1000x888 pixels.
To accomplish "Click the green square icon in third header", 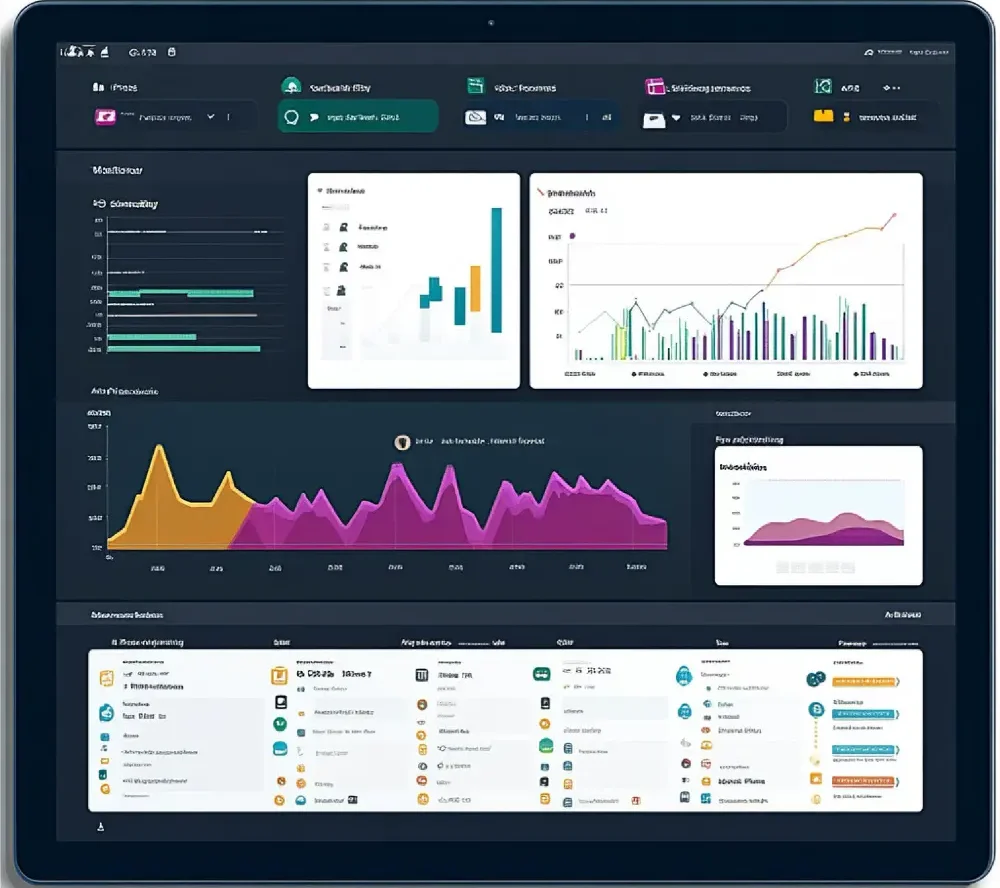I will pyautogui.click(x=475, y=87).
